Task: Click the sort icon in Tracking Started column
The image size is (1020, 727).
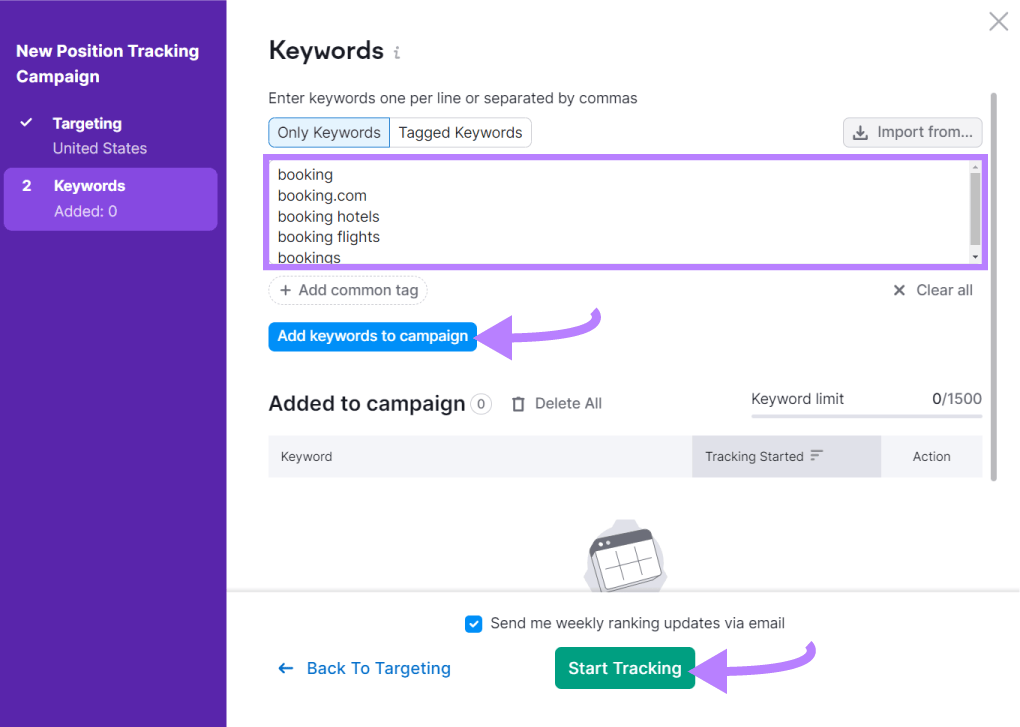Action: pyautogui.click(x=817, y=456)
